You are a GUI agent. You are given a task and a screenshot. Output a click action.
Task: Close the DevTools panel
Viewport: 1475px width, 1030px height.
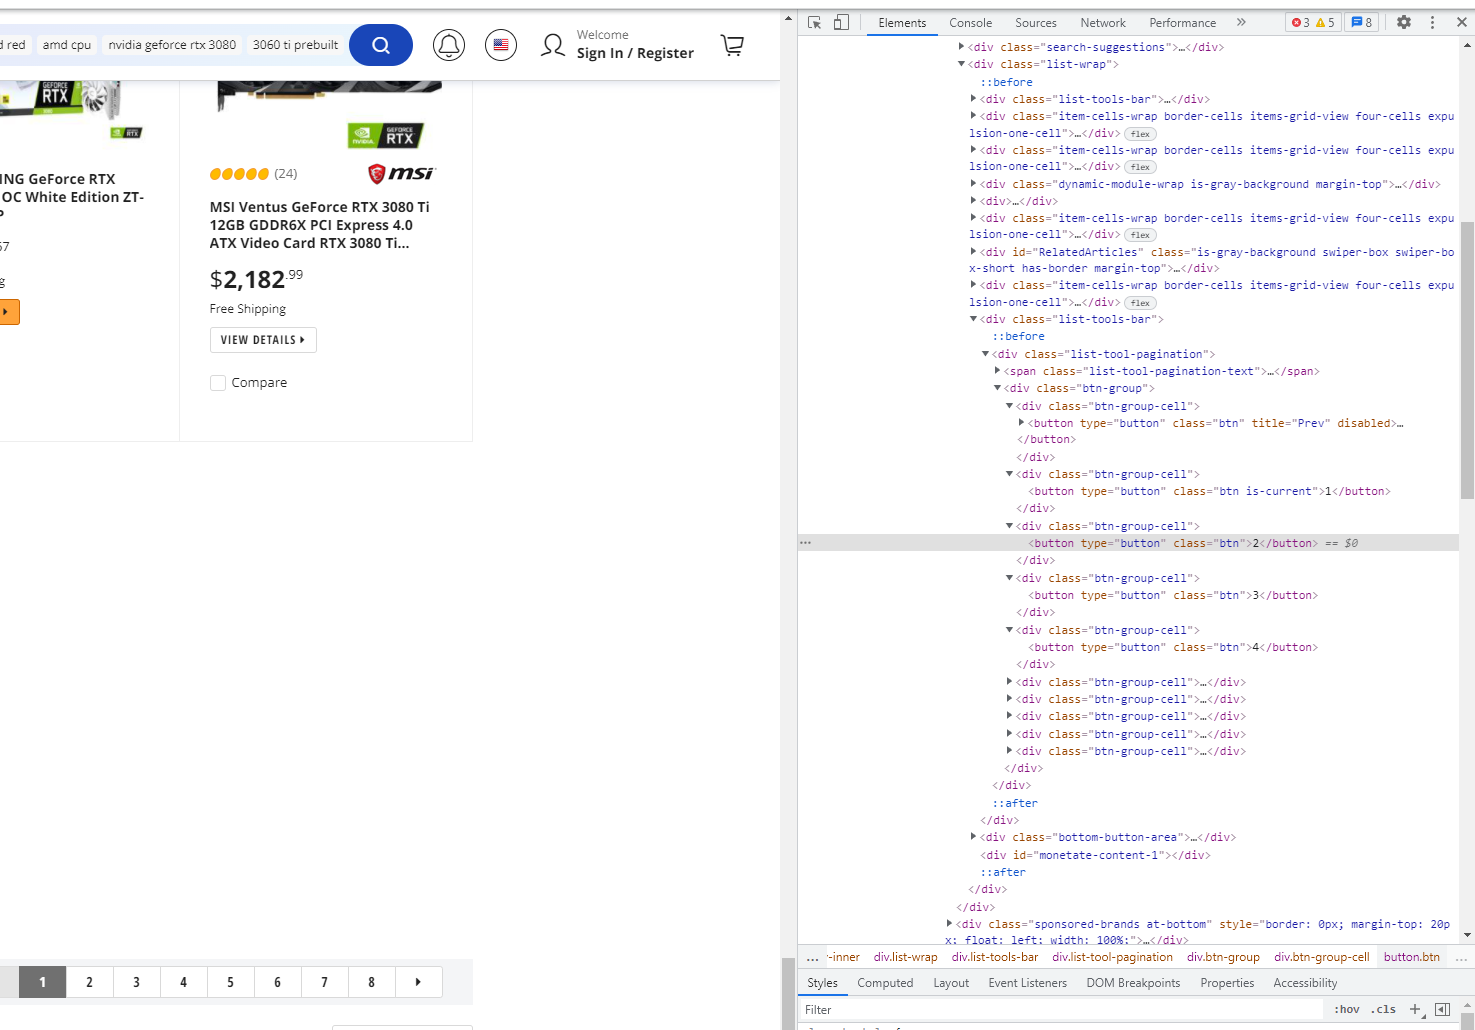click(x=1461, y=22)
